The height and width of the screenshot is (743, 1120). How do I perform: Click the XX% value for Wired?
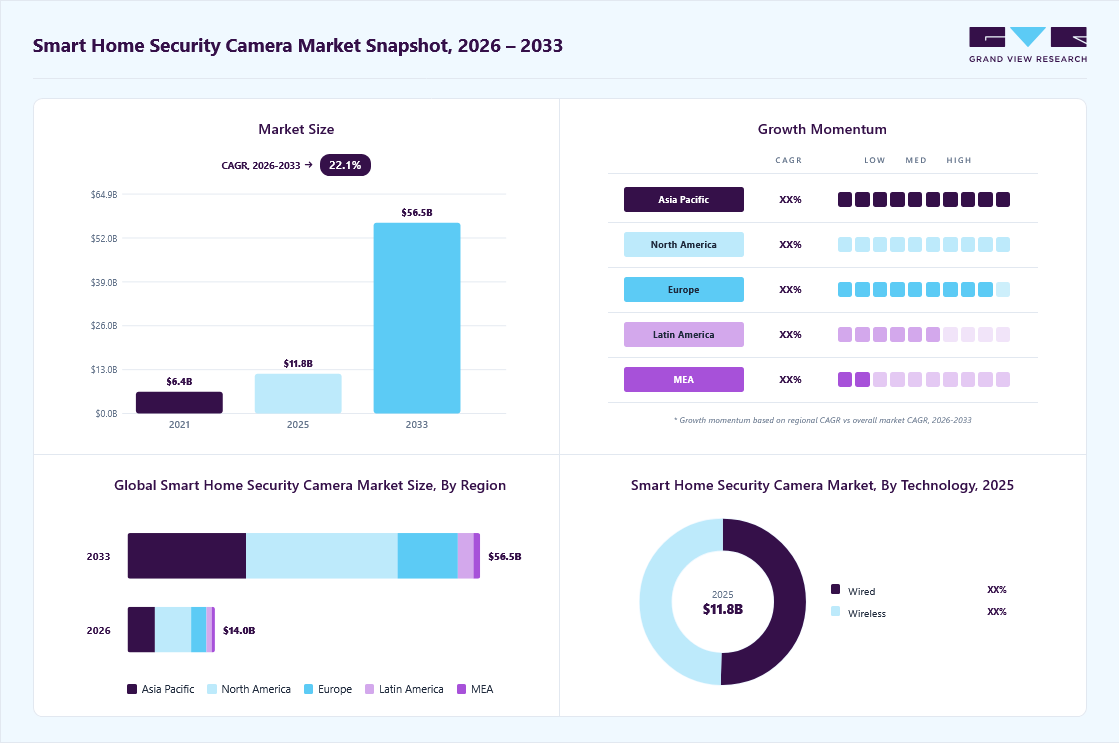point(996,590)
